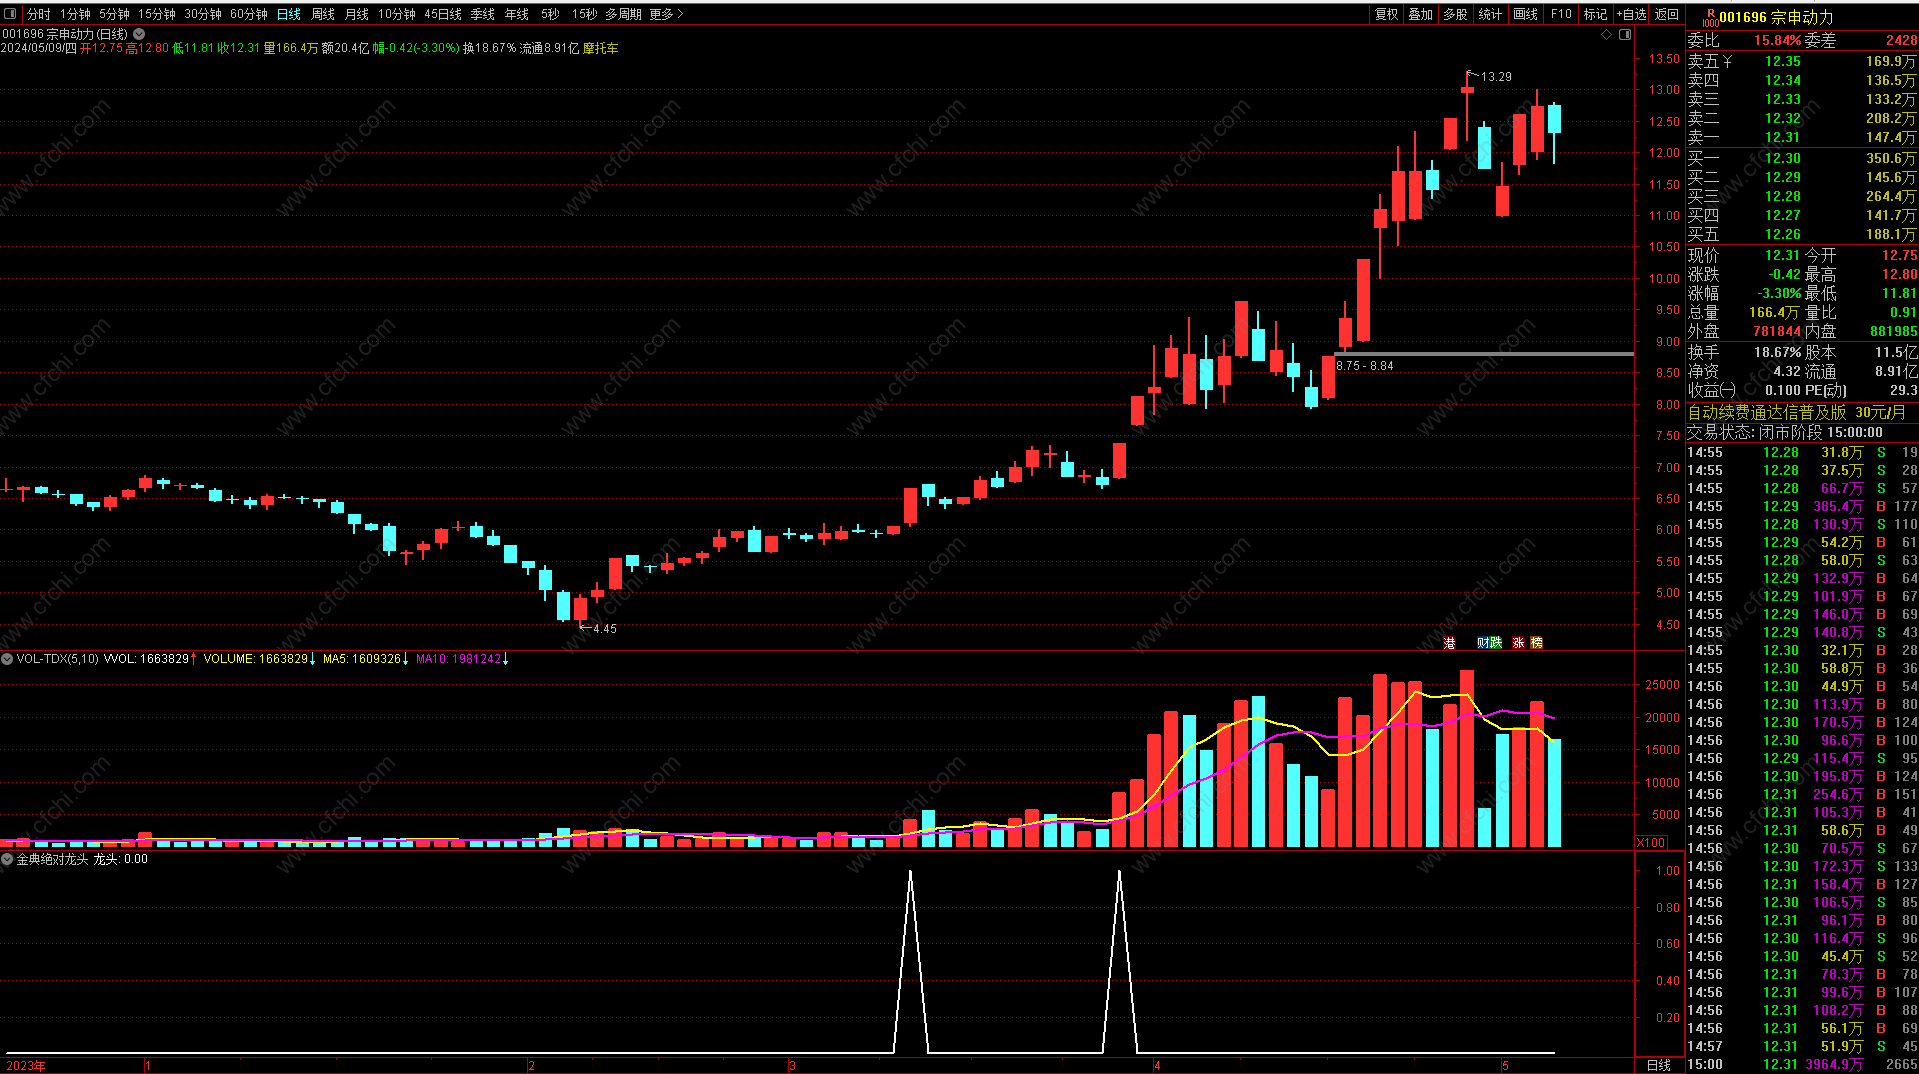Click the diamond icon above the price axis
The image size is (1919, 1074).
(x=1607, y=34)
